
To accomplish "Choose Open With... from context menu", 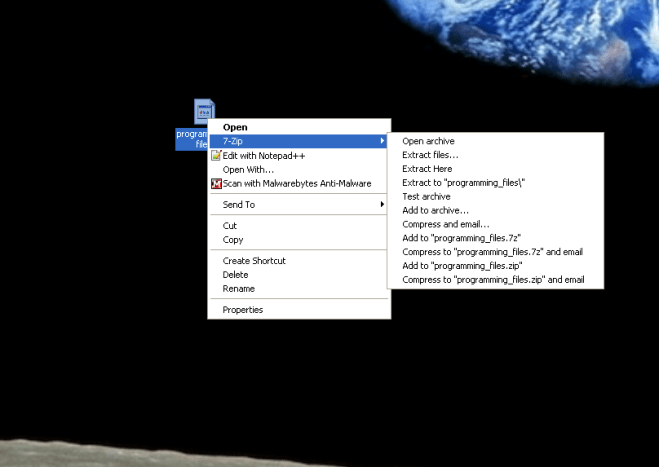I will 248,169.
